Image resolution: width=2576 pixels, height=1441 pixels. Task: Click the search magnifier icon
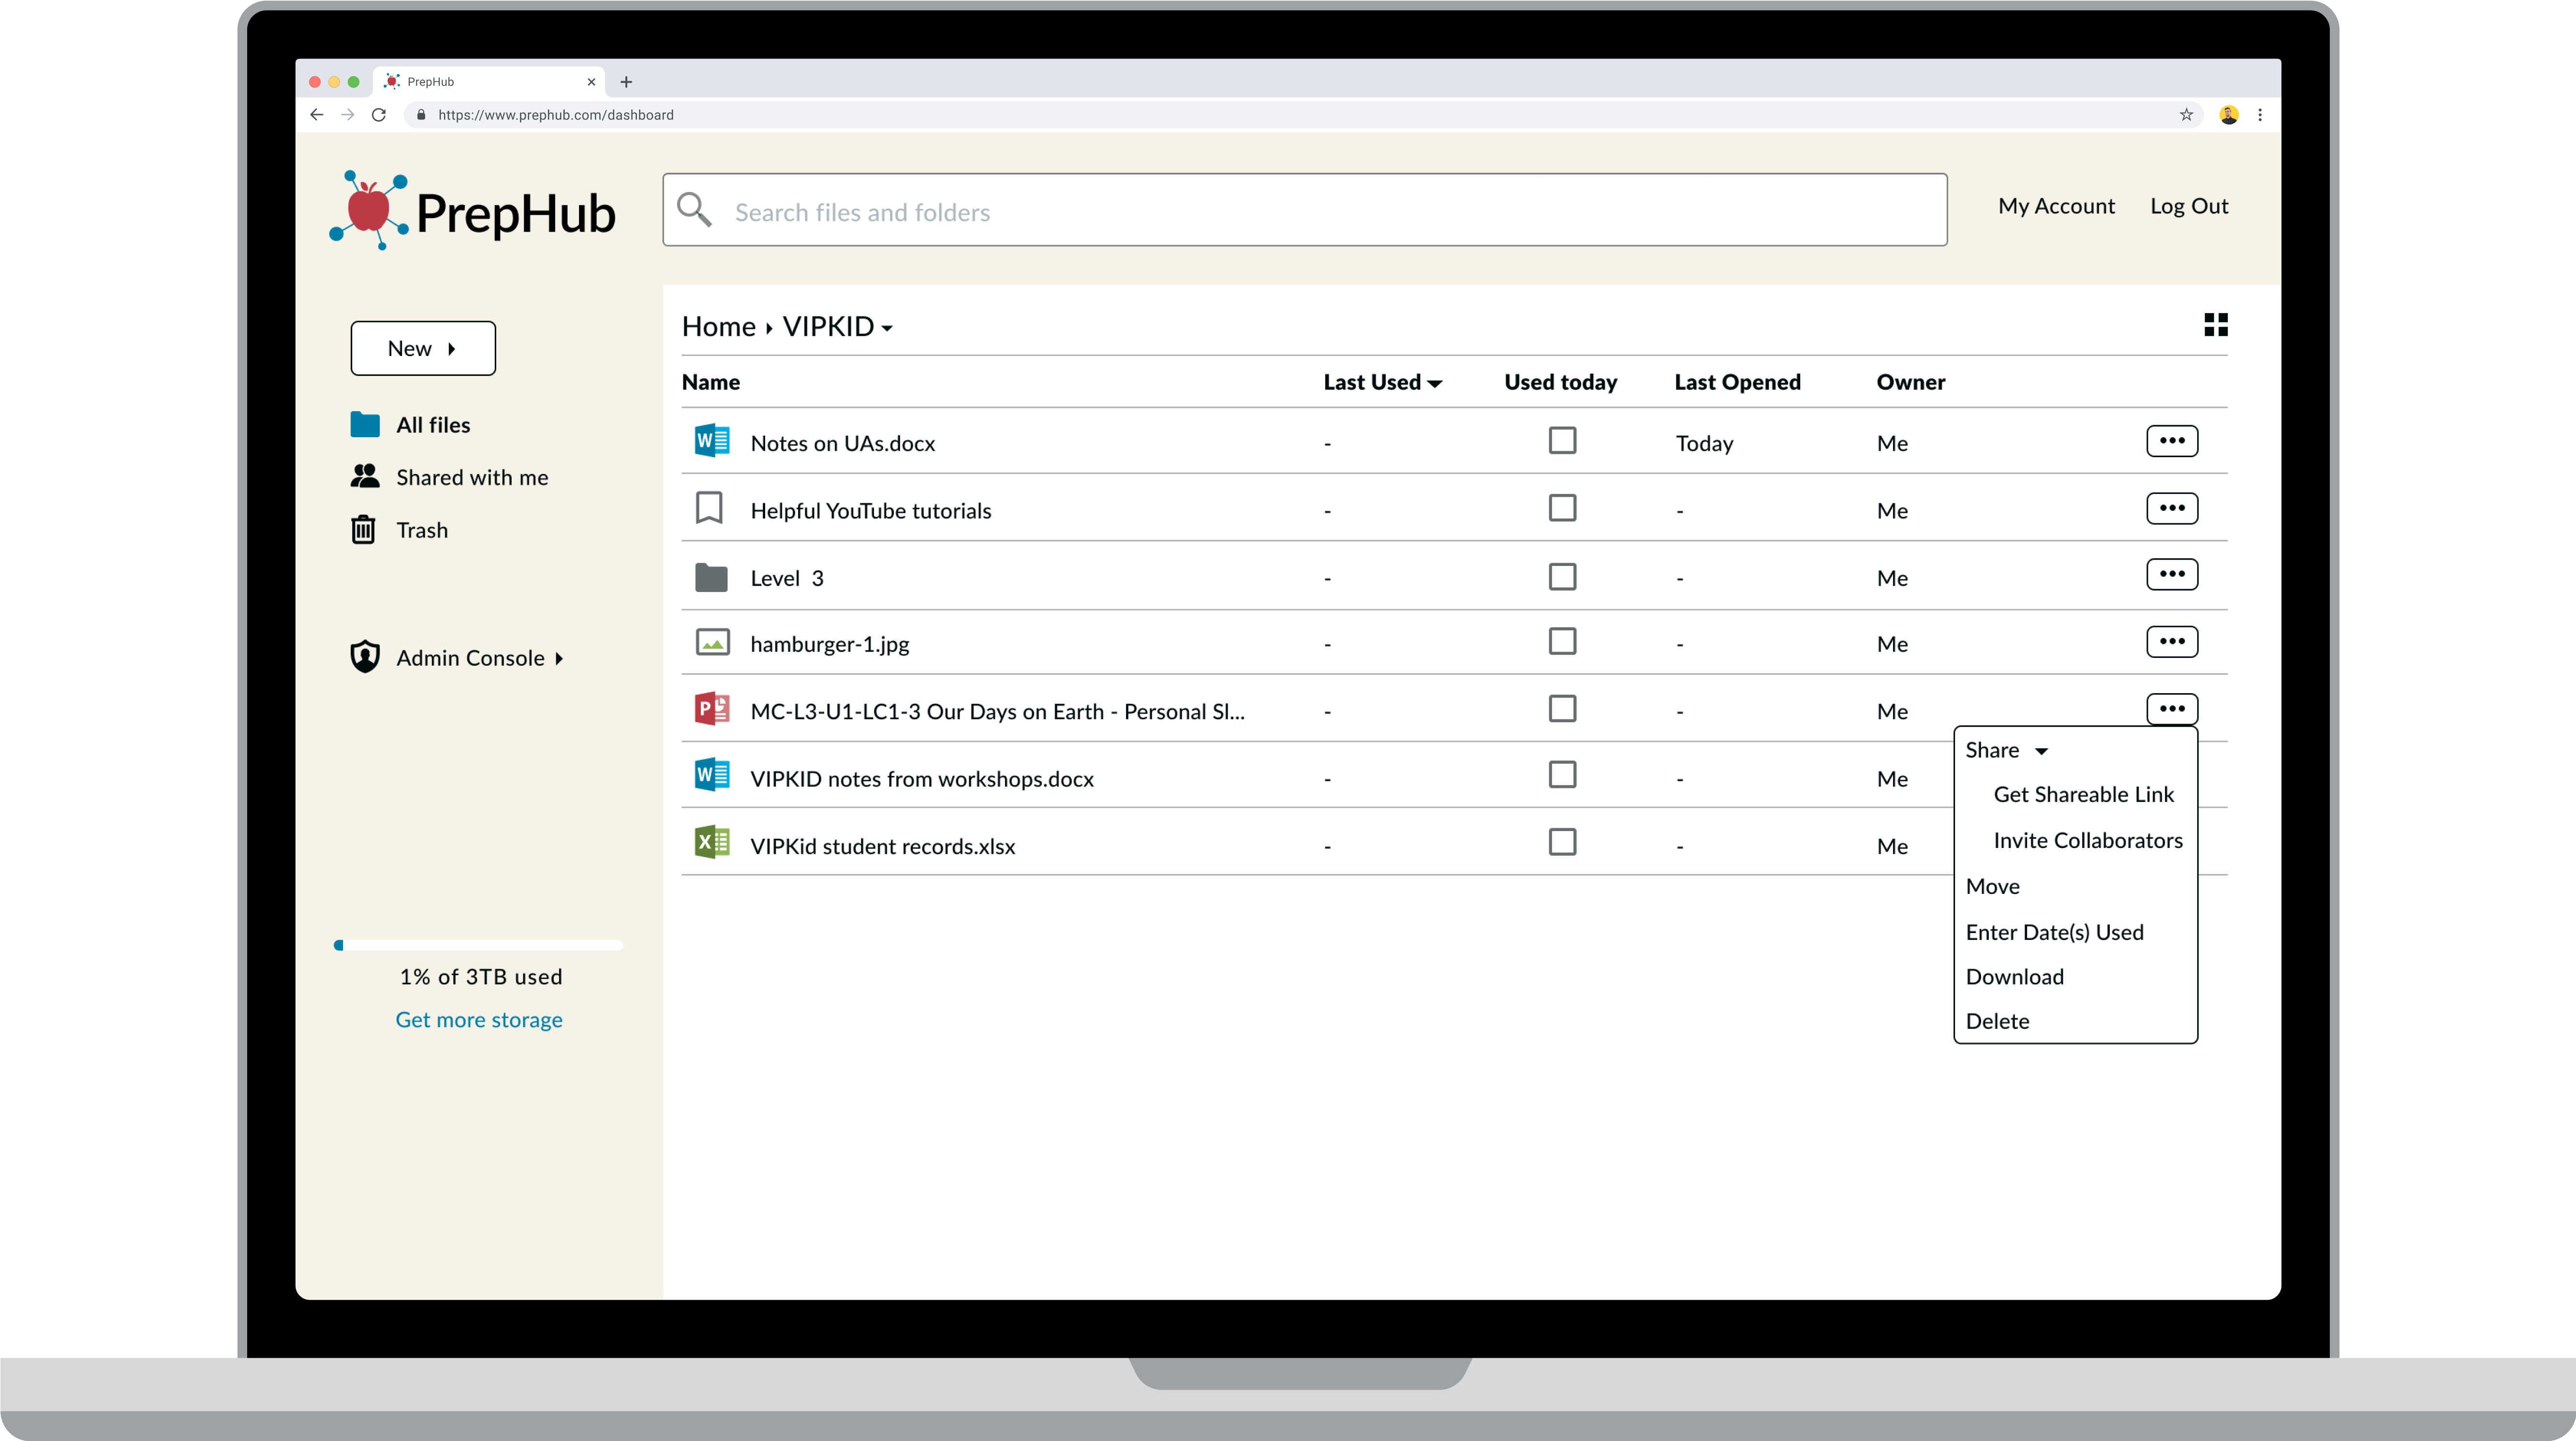tap(694, 210)
